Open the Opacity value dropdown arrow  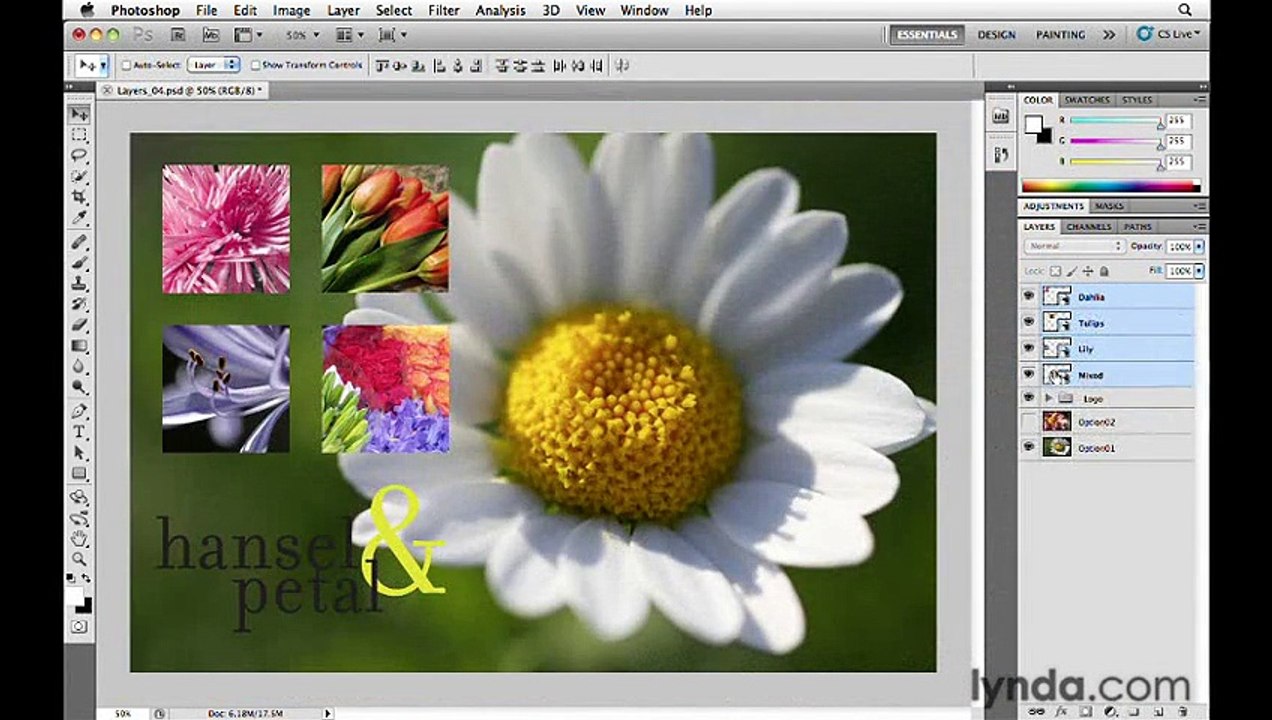1199,246
